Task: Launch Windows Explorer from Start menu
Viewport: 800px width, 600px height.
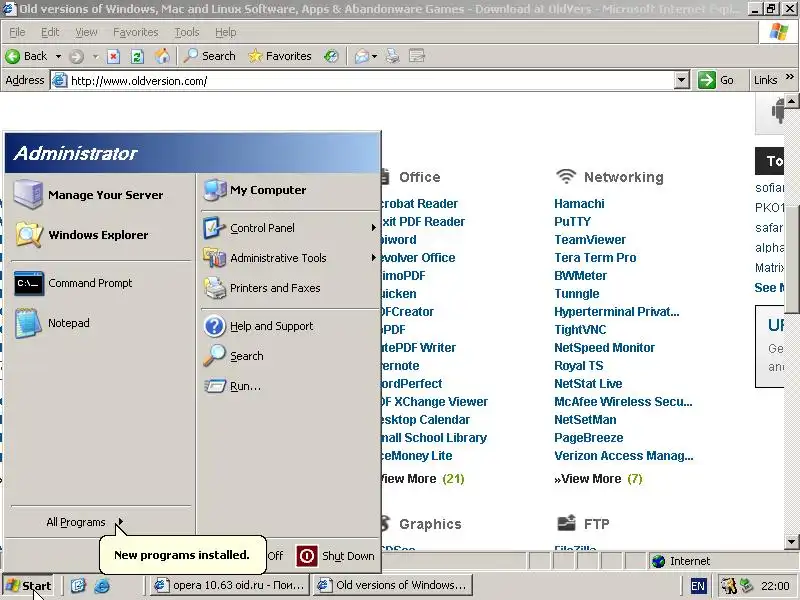Action: pyautogui.click(x=99, y=235)
